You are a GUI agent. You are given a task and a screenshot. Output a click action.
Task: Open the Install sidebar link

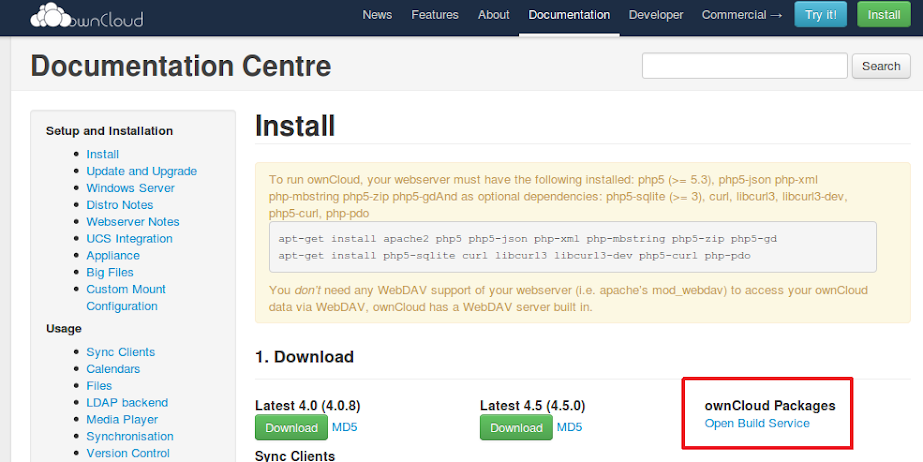tap(102, 154)
